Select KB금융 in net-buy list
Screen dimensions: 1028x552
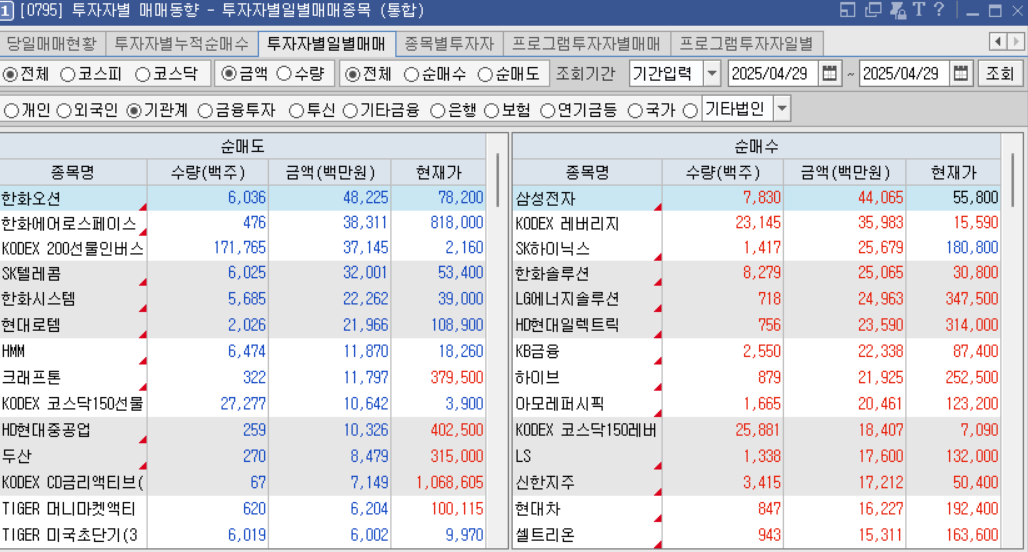point(757,351)
